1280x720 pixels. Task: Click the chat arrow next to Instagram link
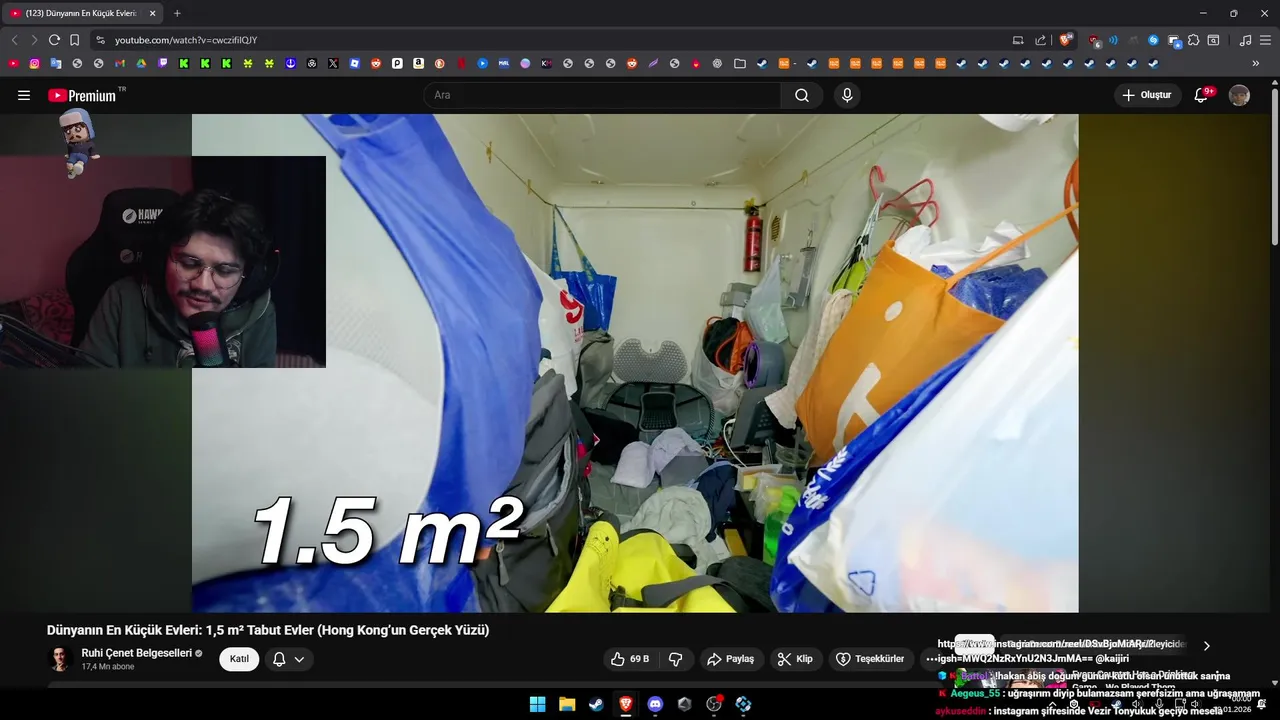pyautogui.click(x=1206, y=646)
